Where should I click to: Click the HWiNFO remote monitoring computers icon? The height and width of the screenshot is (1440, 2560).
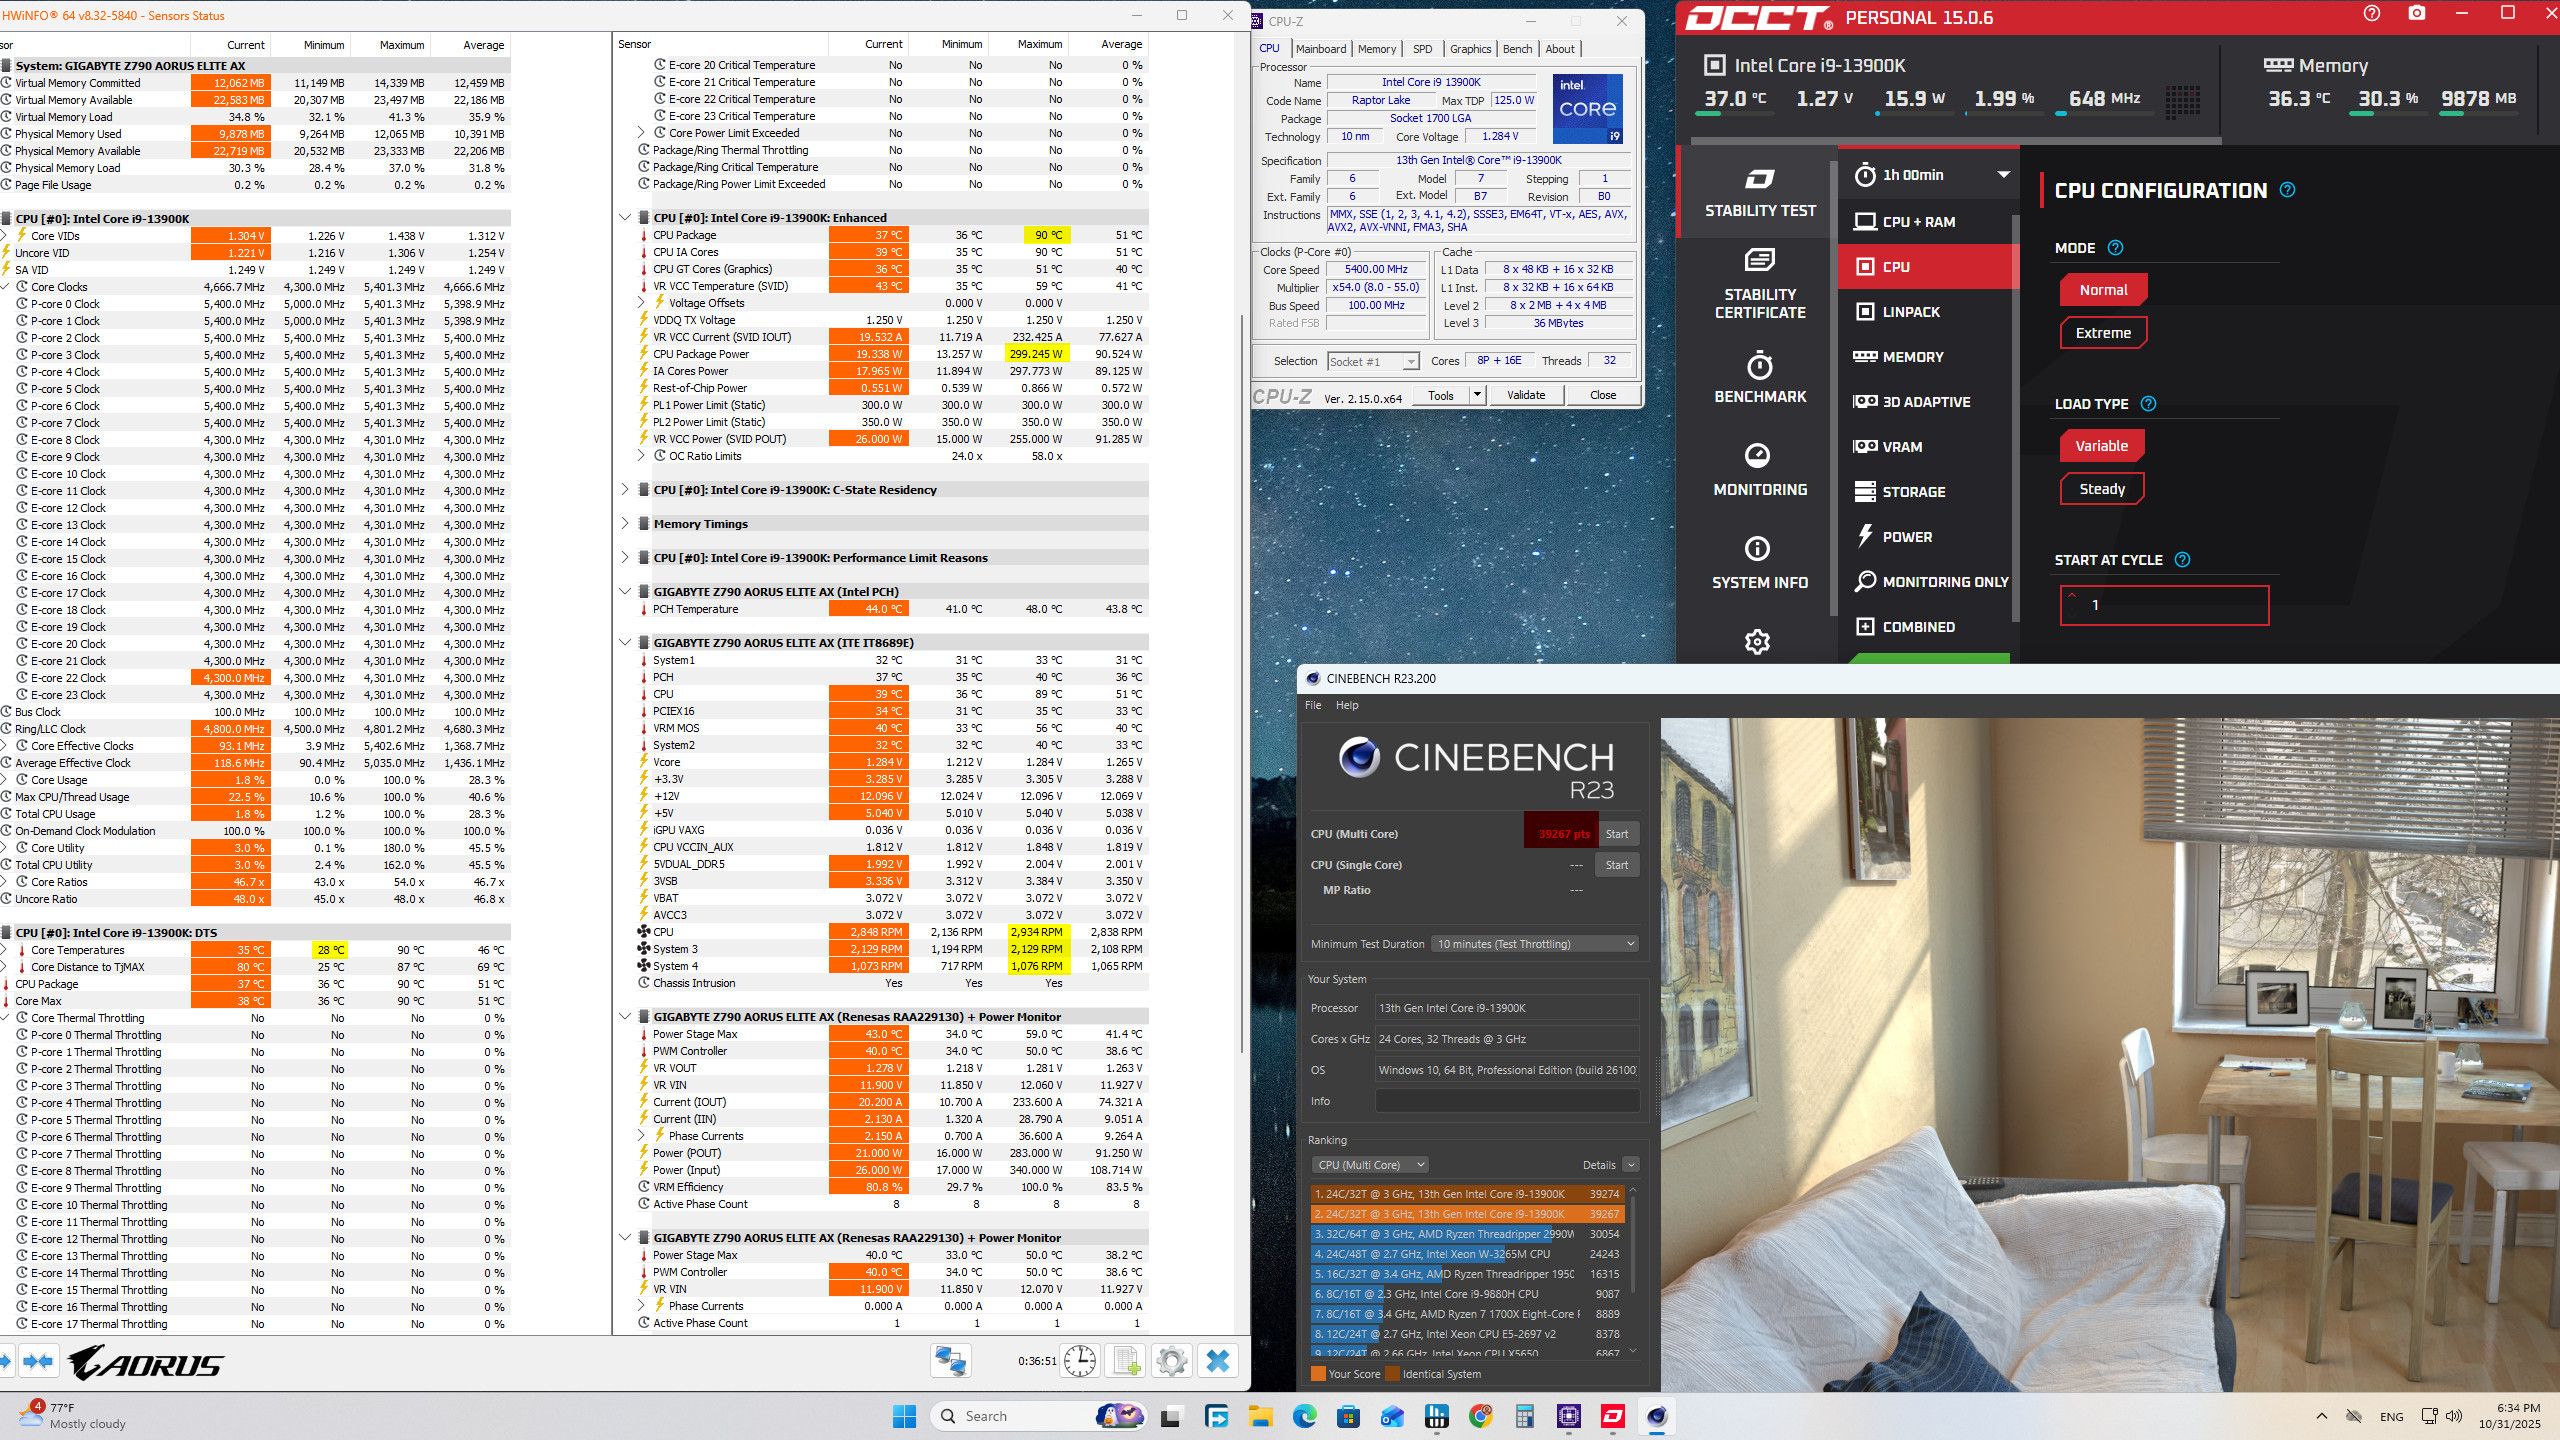coord(950,1361)
